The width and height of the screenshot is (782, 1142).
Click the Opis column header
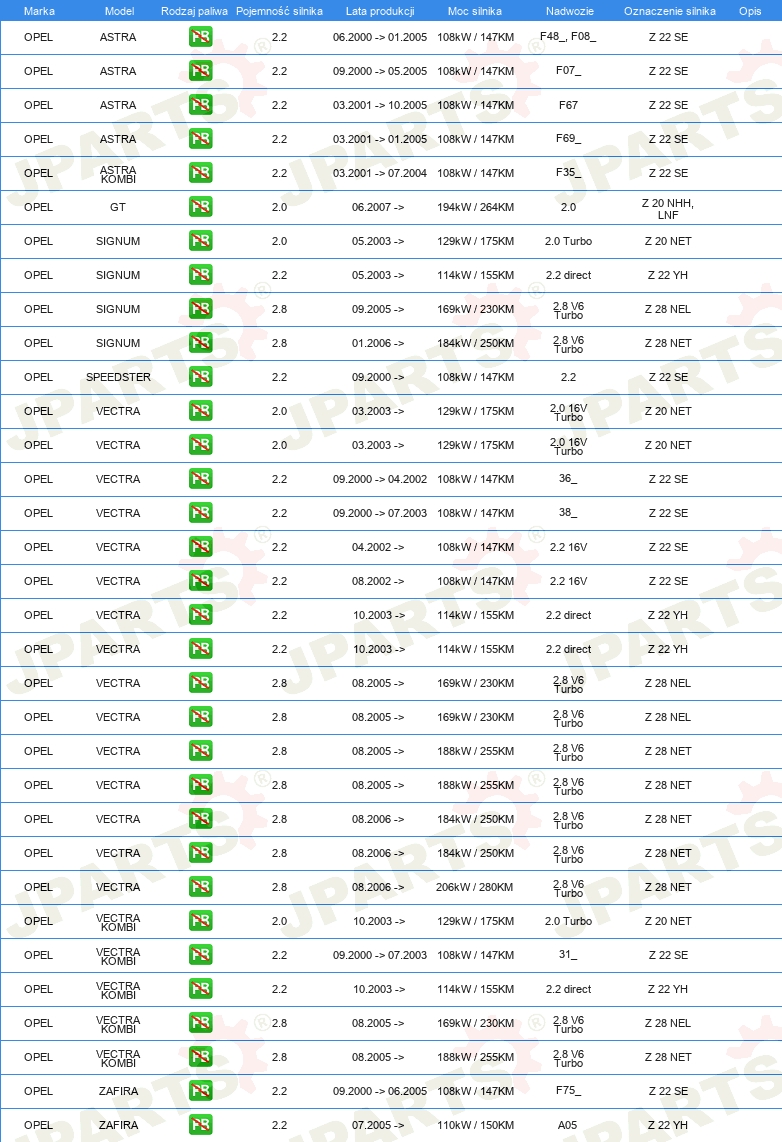(x=750, y=11)
